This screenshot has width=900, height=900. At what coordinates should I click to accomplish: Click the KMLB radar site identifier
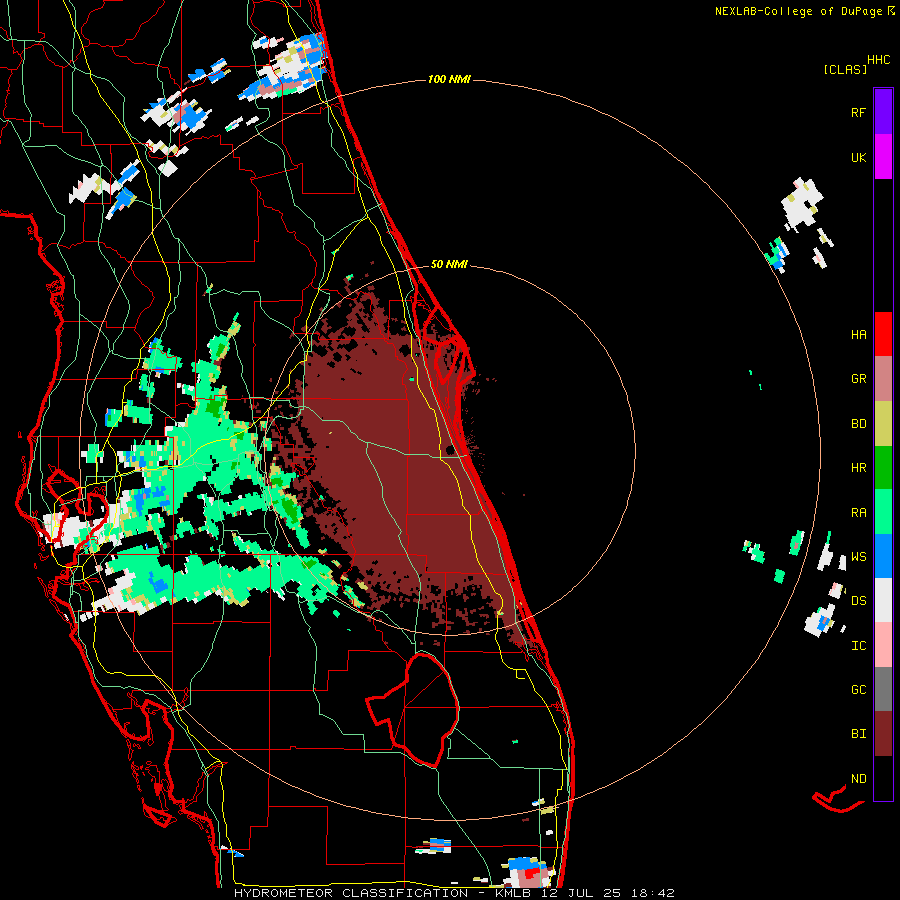(514, 893)
